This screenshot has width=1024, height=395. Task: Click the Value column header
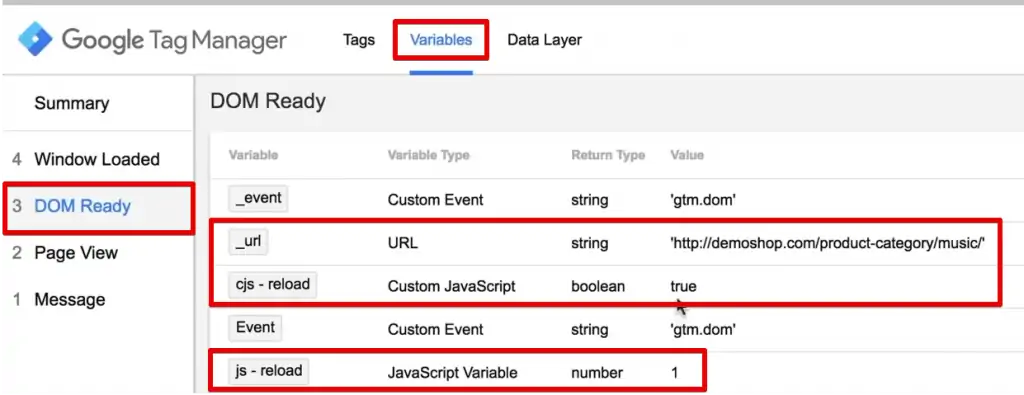687,155
